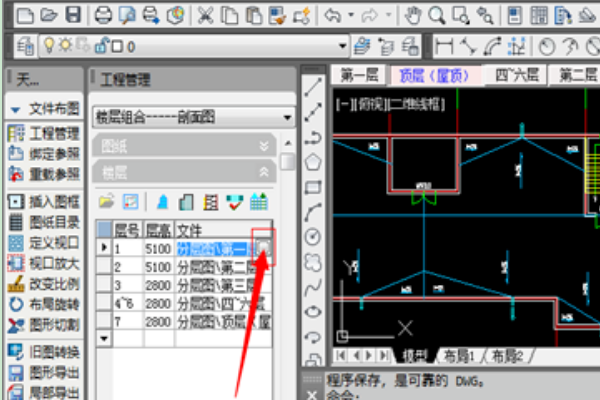Choose 定义视口 command
Viewport: 600px width, 400px height.
44,242
